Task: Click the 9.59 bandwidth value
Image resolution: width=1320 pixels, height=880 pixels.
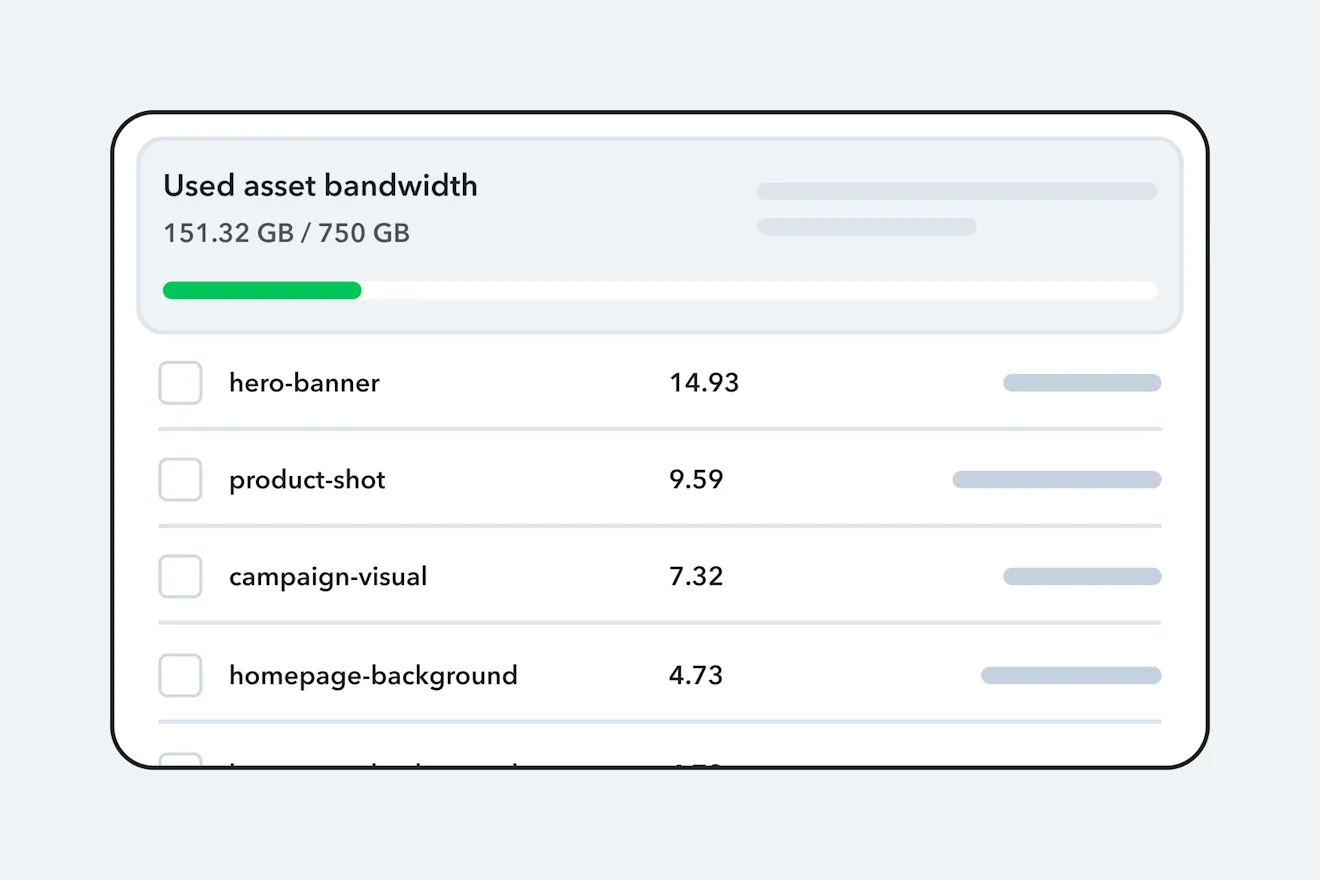Action: pos(696,480)
